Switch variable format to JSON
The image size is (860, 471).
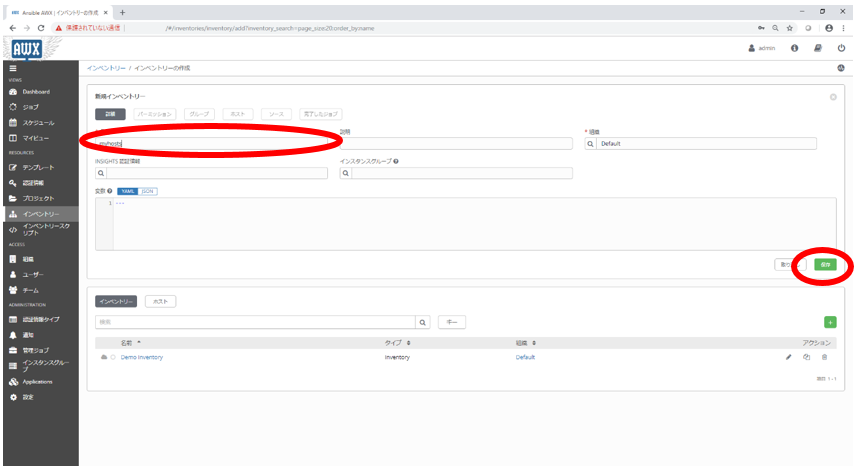click(148, 190)
